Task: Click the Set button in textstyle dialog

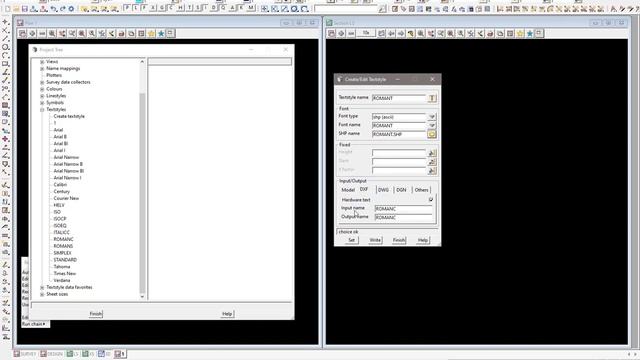Action: click(x=351, y=240)
